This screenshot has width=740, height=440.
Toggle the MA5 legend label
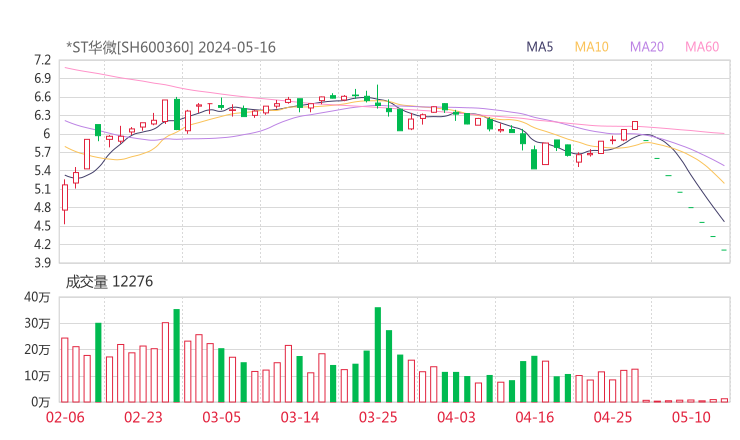pos(540,47)
